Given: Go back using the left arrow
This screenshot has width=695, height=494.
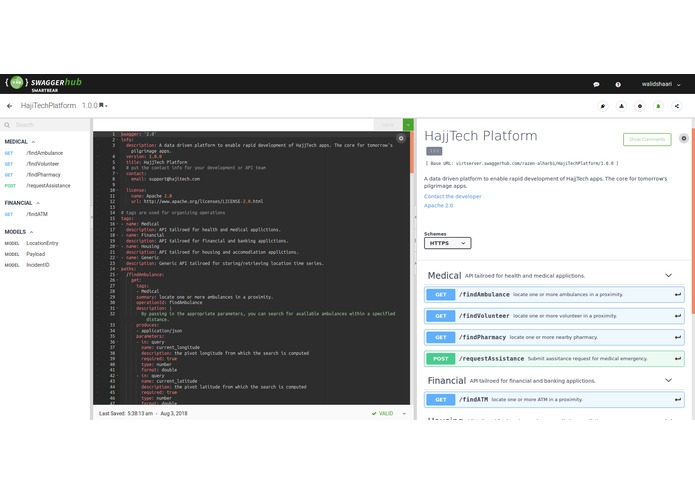Looking at the screenshot, I should pyautogui.click(x=9, y=106).
